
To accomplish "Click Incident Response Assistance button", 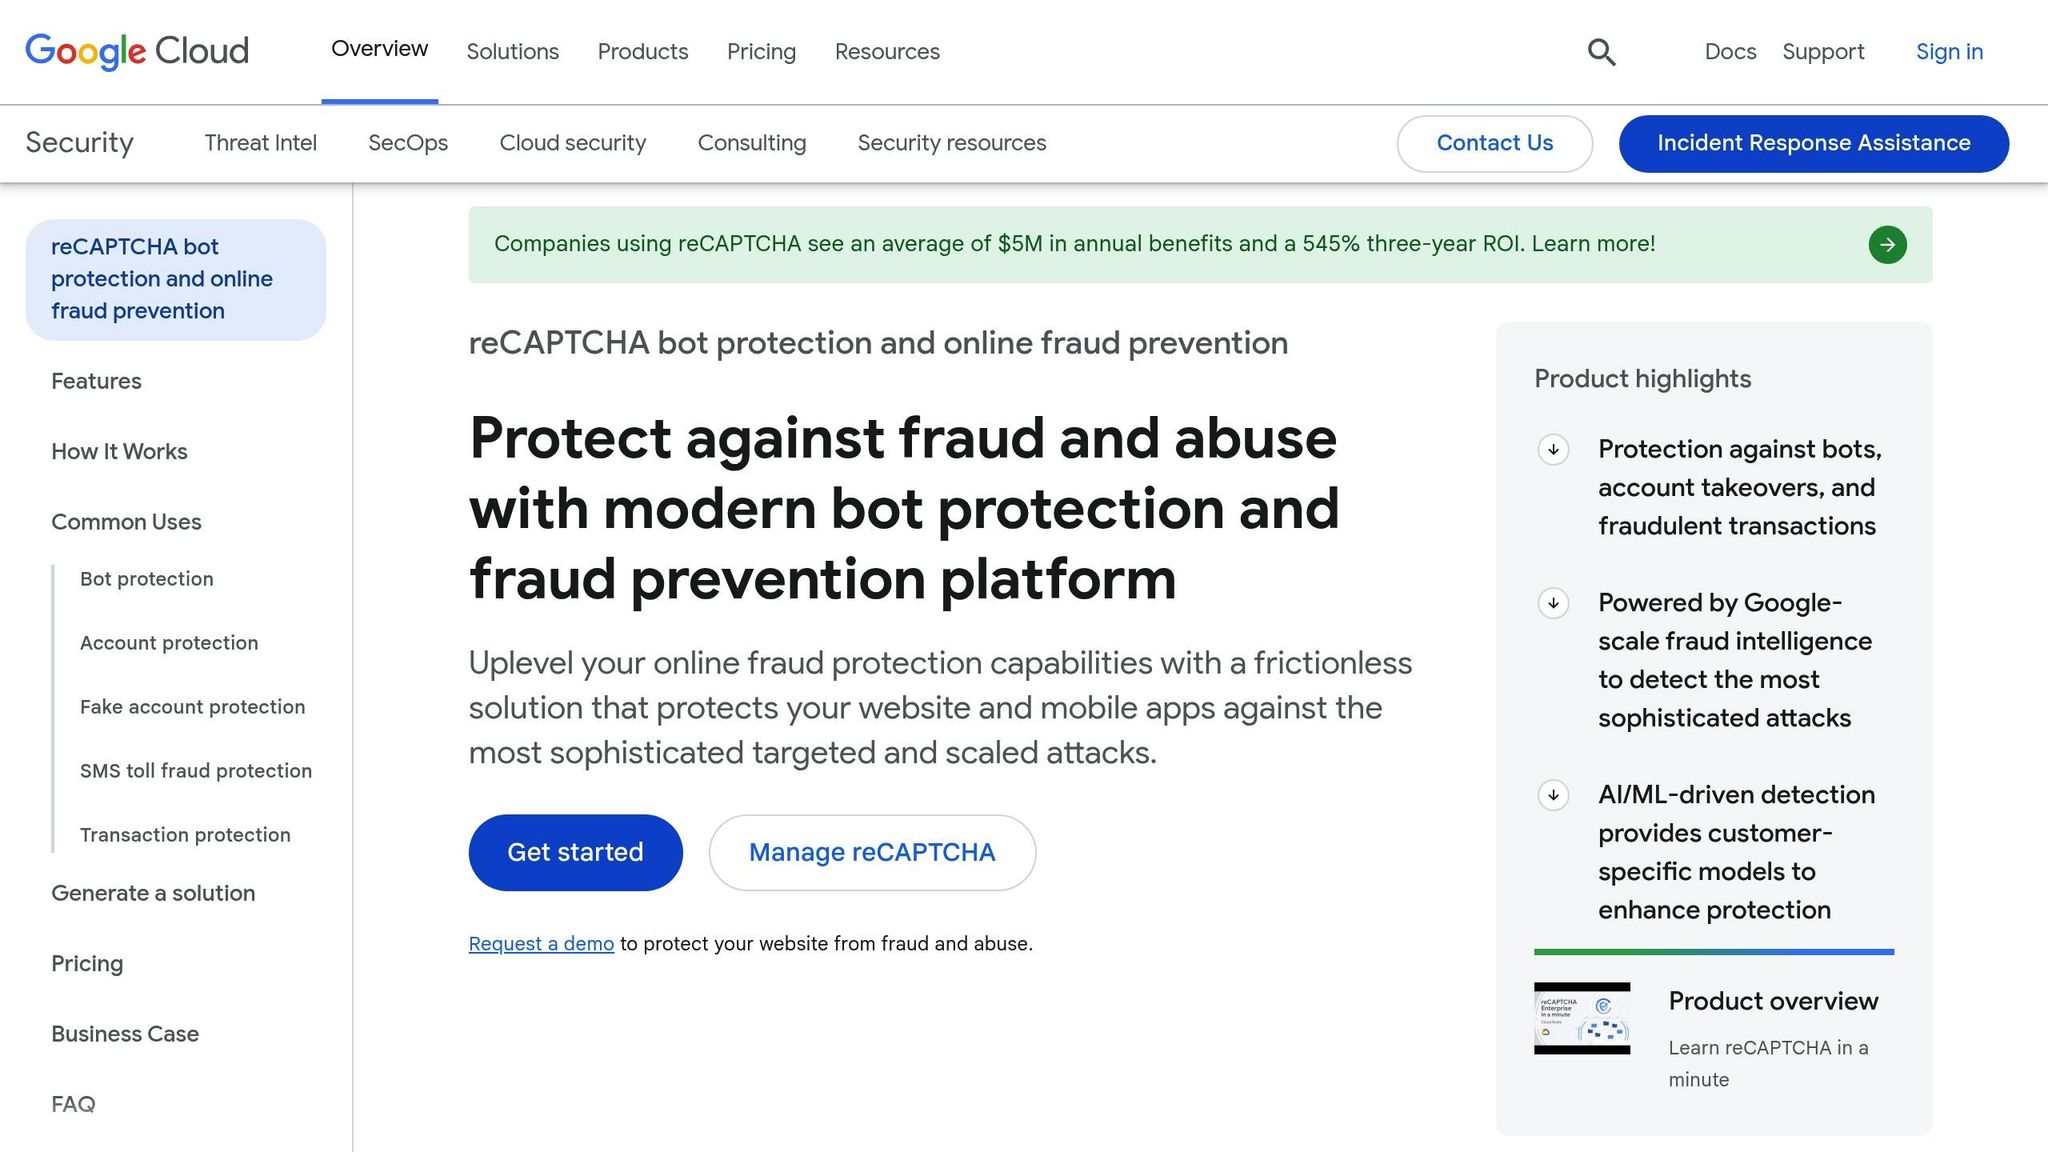I will (x=1814, y=144).
